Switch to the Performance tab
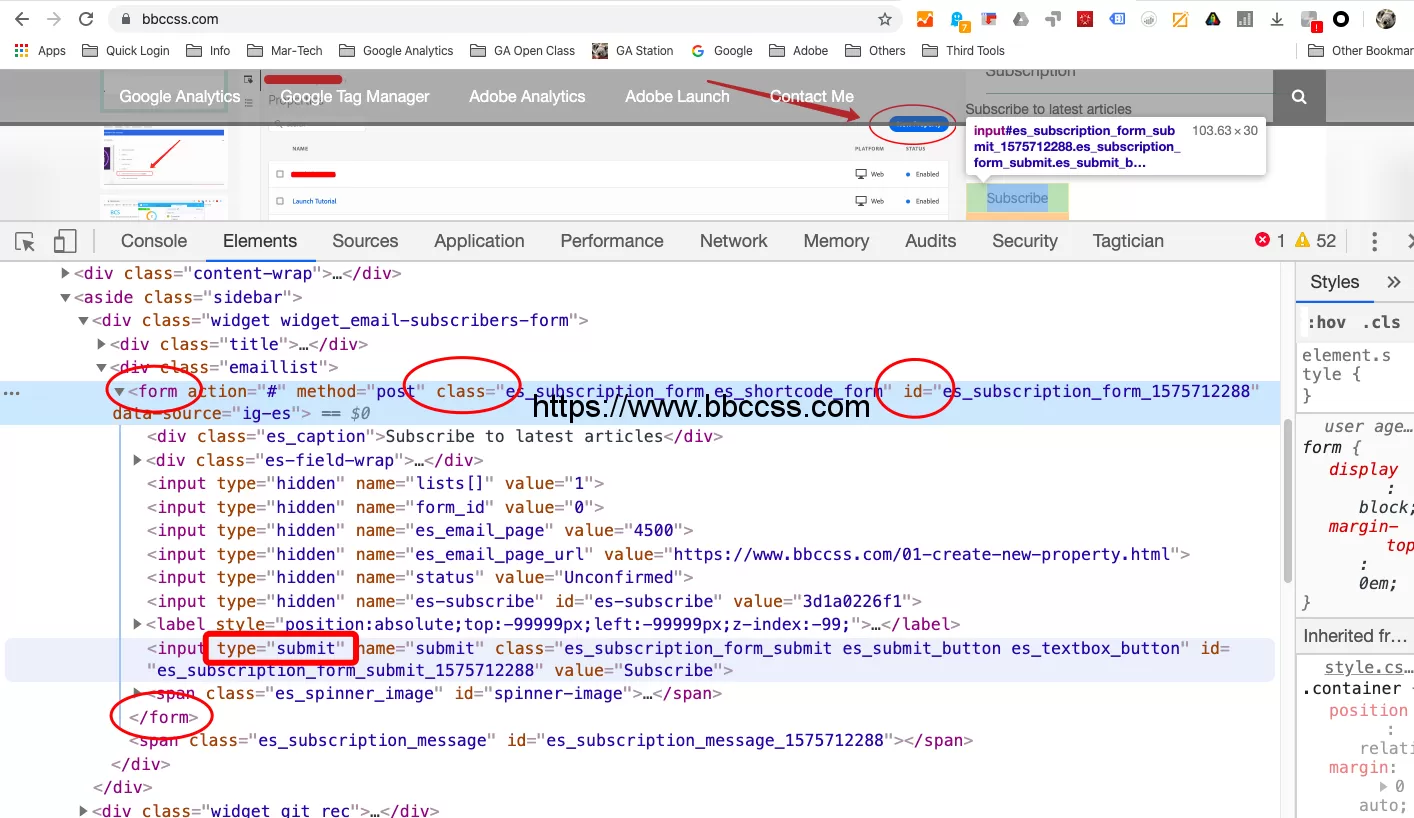Screen dimensions: 1414x818 612,241
